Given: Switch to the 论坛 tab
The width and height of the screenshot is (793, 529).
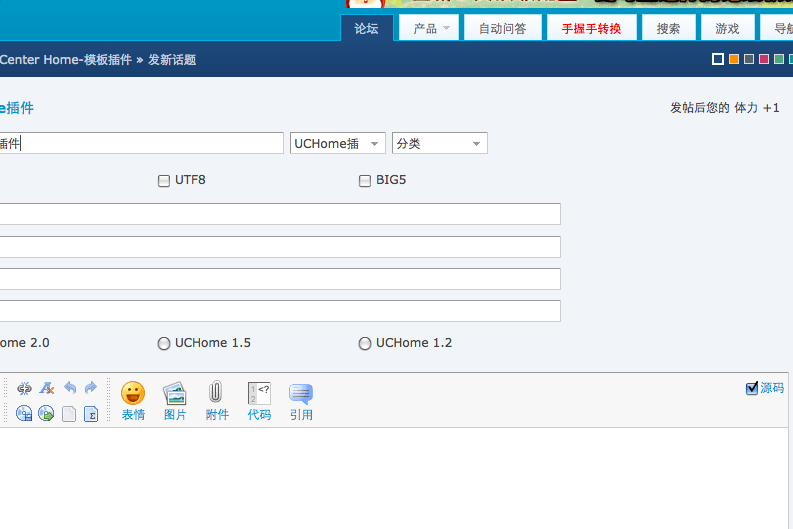Looking at the screenshot, I should coord(367,28).
